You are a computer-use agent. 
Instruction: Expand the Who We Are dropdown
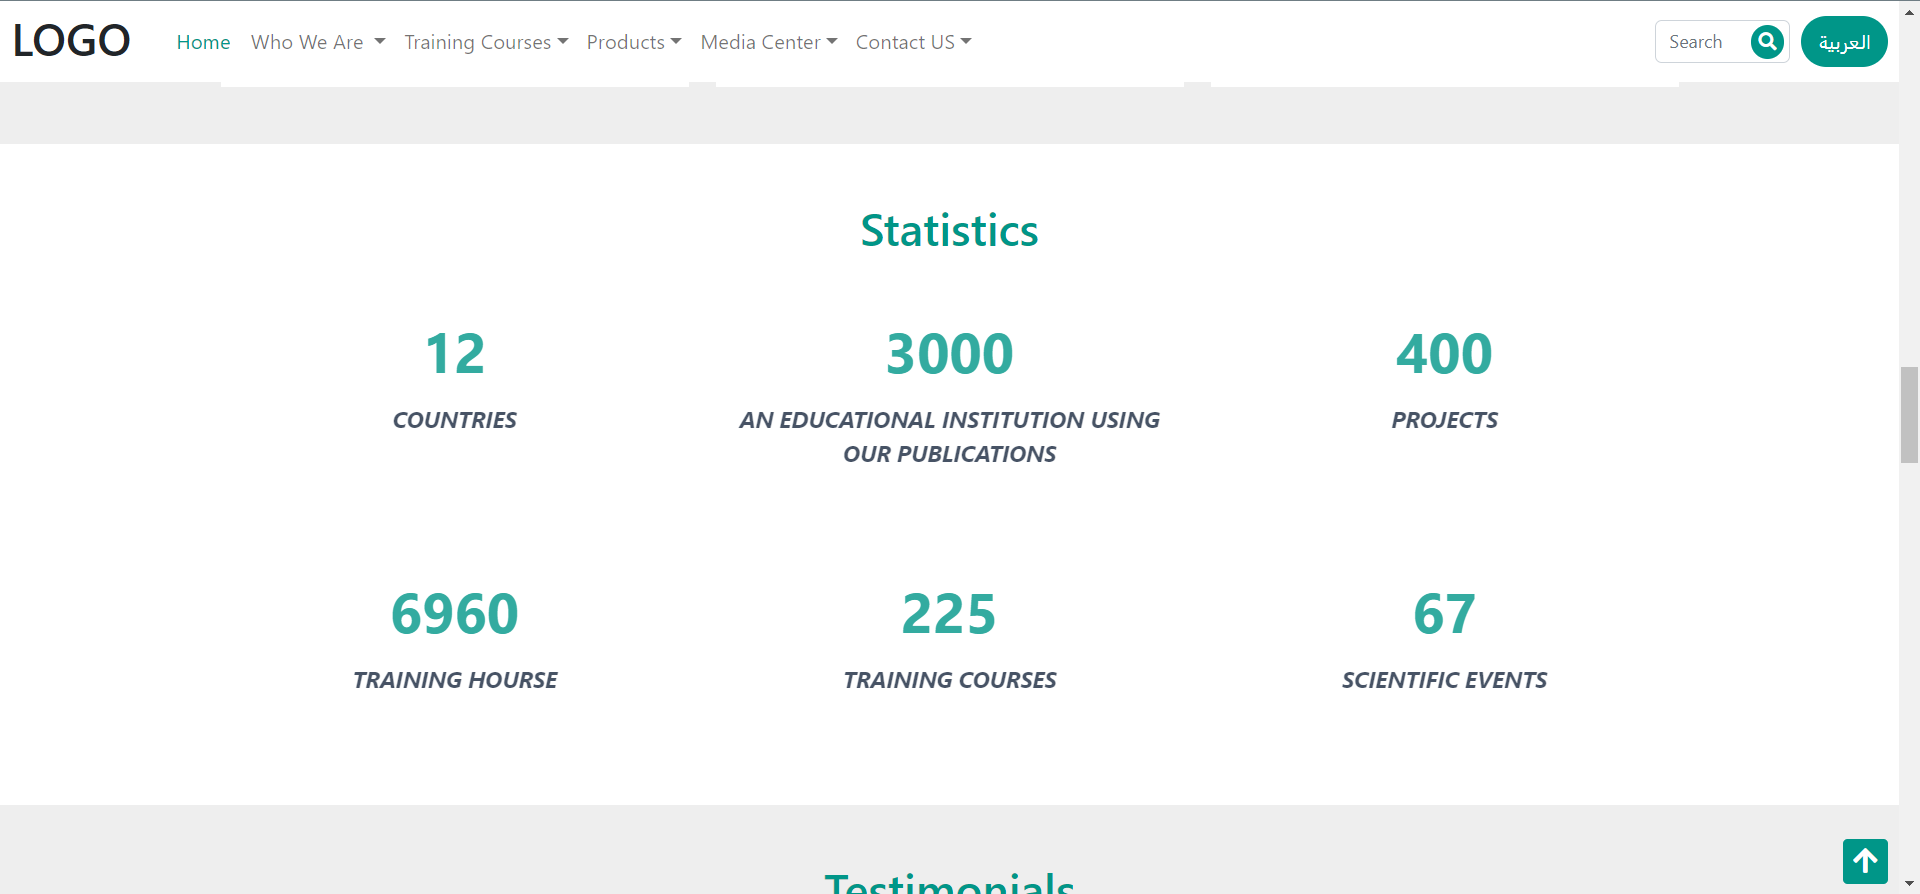coord(317,42)
